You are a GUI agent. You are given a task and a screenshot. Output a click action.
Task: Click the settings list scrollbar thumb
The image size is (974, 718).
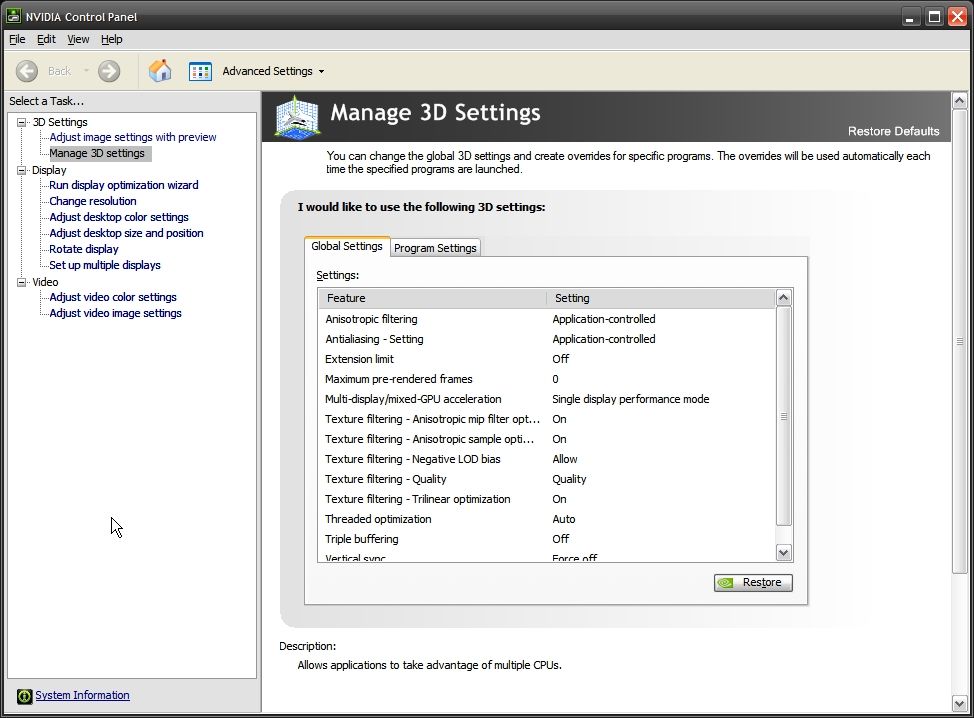click(x=784, y=416)
